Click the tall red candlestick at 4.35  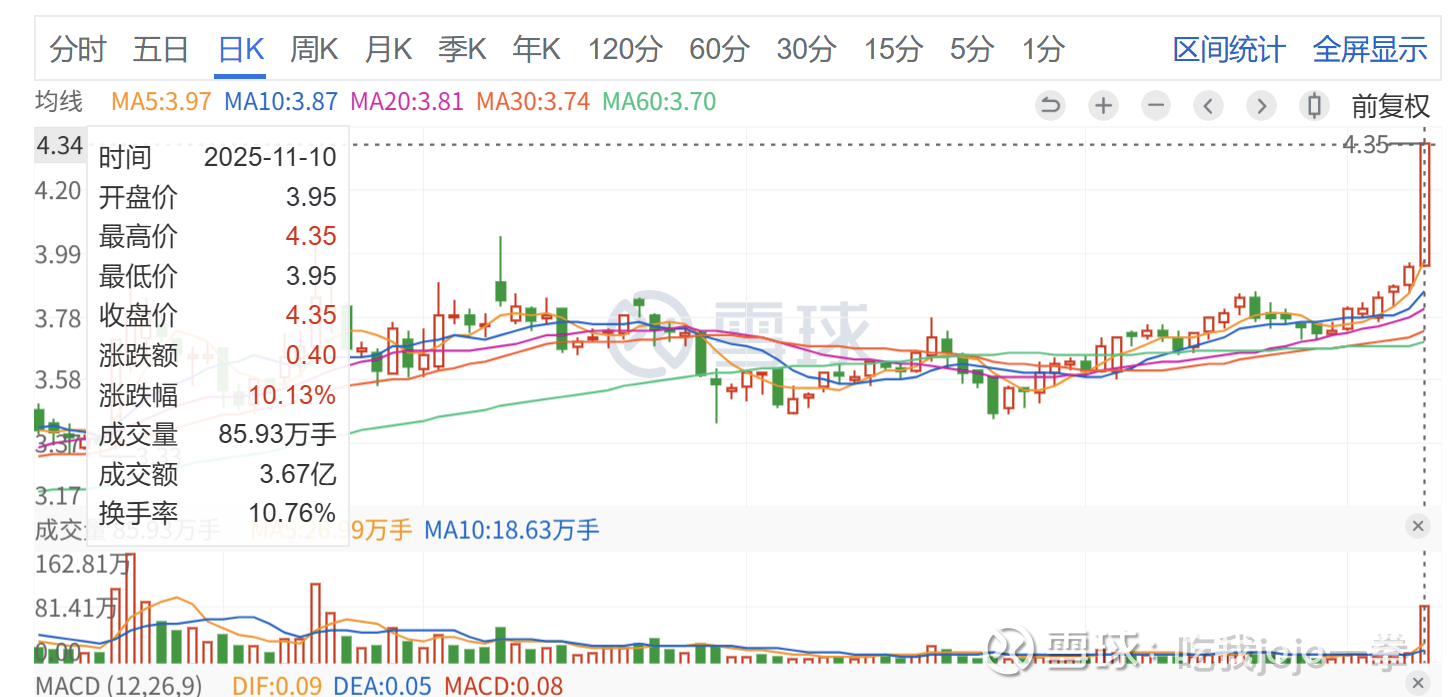point(1425,205)
